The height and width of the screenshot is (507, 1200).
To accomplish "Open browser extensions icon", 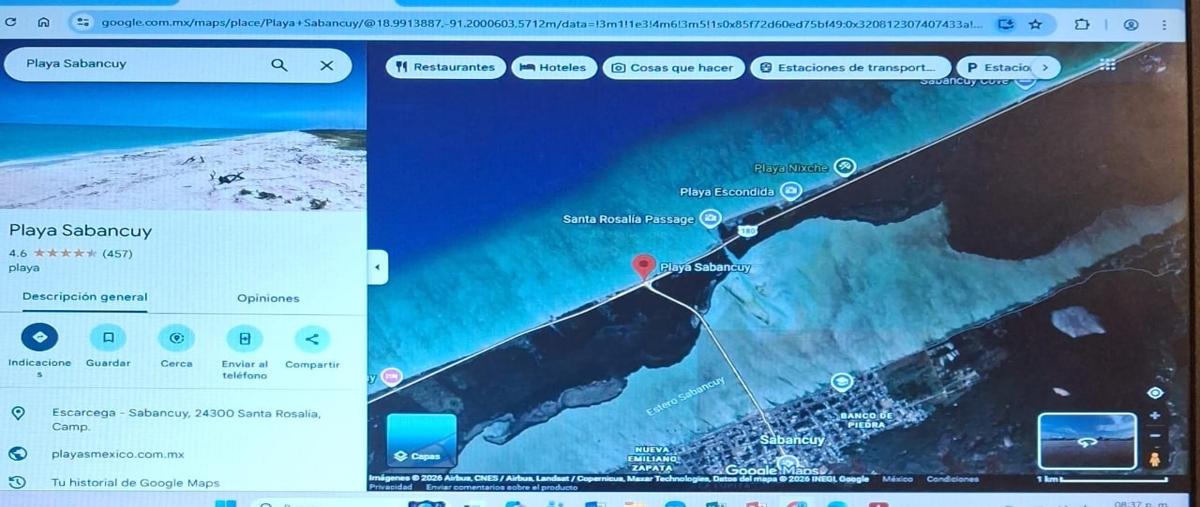I will click(1082, 23).
